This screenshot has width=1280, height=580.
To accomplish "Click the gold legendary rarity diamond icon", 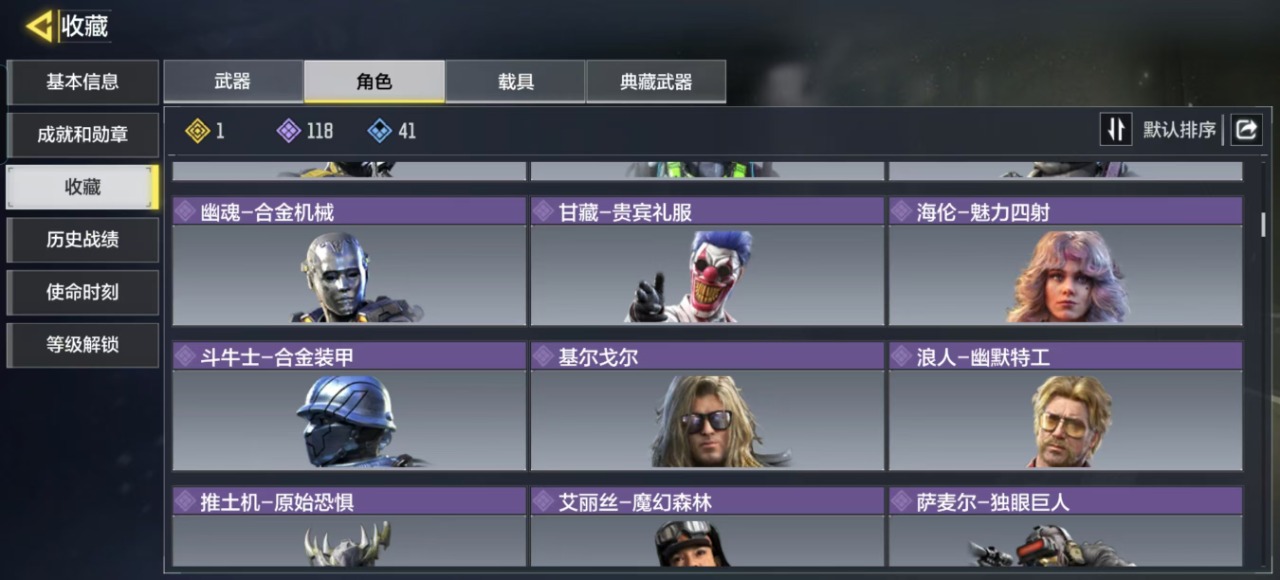I will [198, 131].
